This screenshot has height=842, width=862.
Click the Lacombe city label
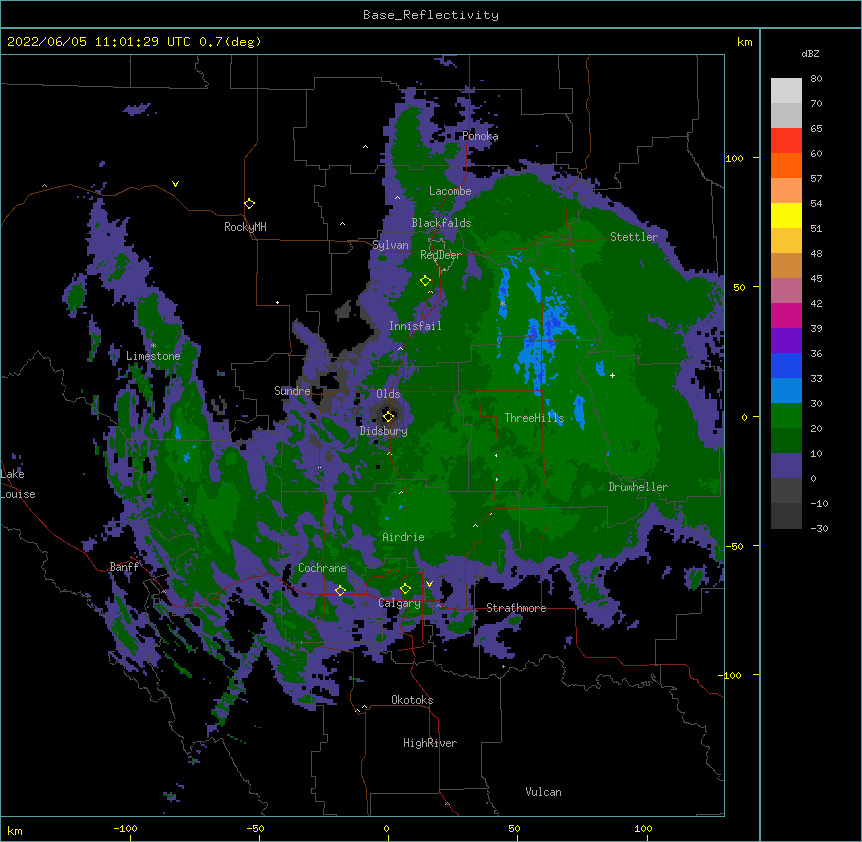pyautogui.click(x=450, y=191)
